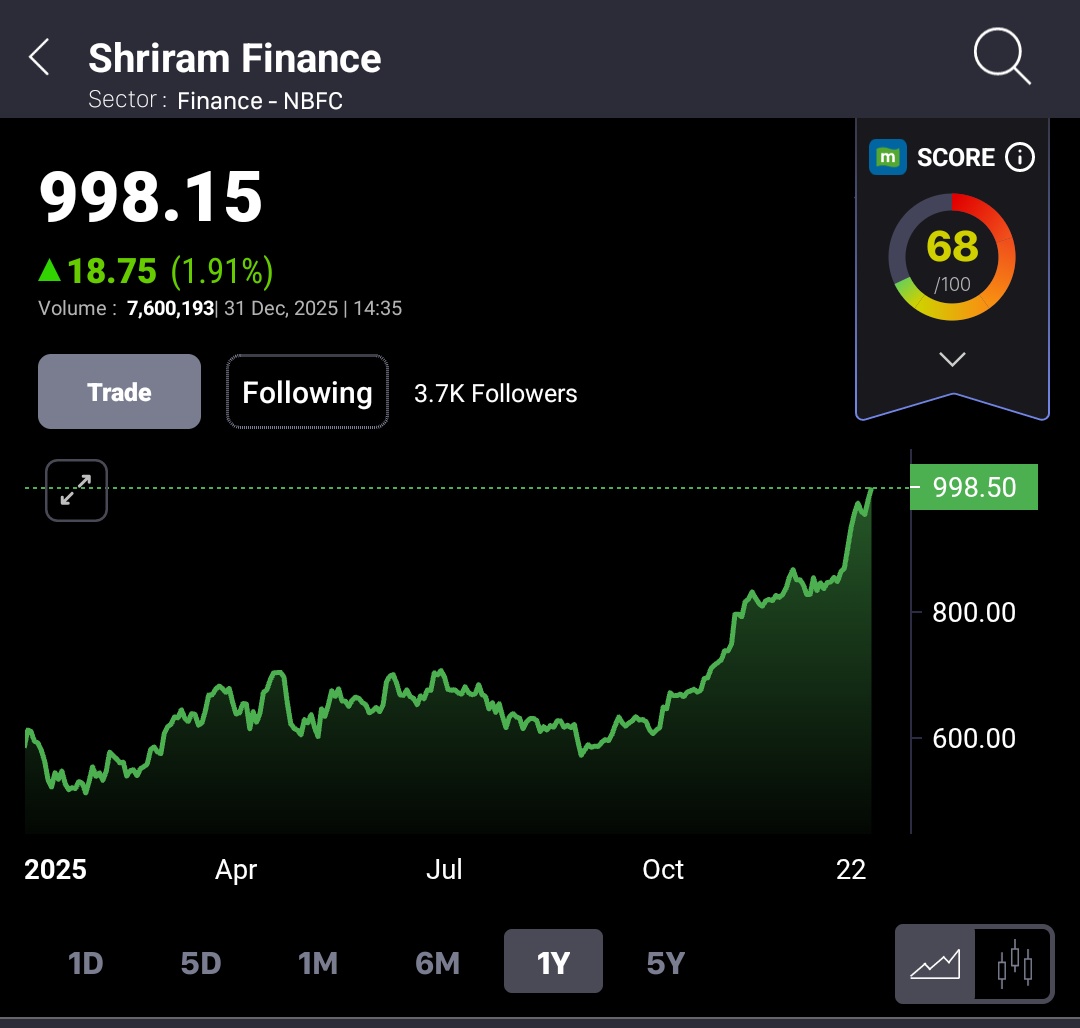The height and width of the screenshot is (1028, 1080).
Task: Select the 6M time range
Action: tap(437, 963)
